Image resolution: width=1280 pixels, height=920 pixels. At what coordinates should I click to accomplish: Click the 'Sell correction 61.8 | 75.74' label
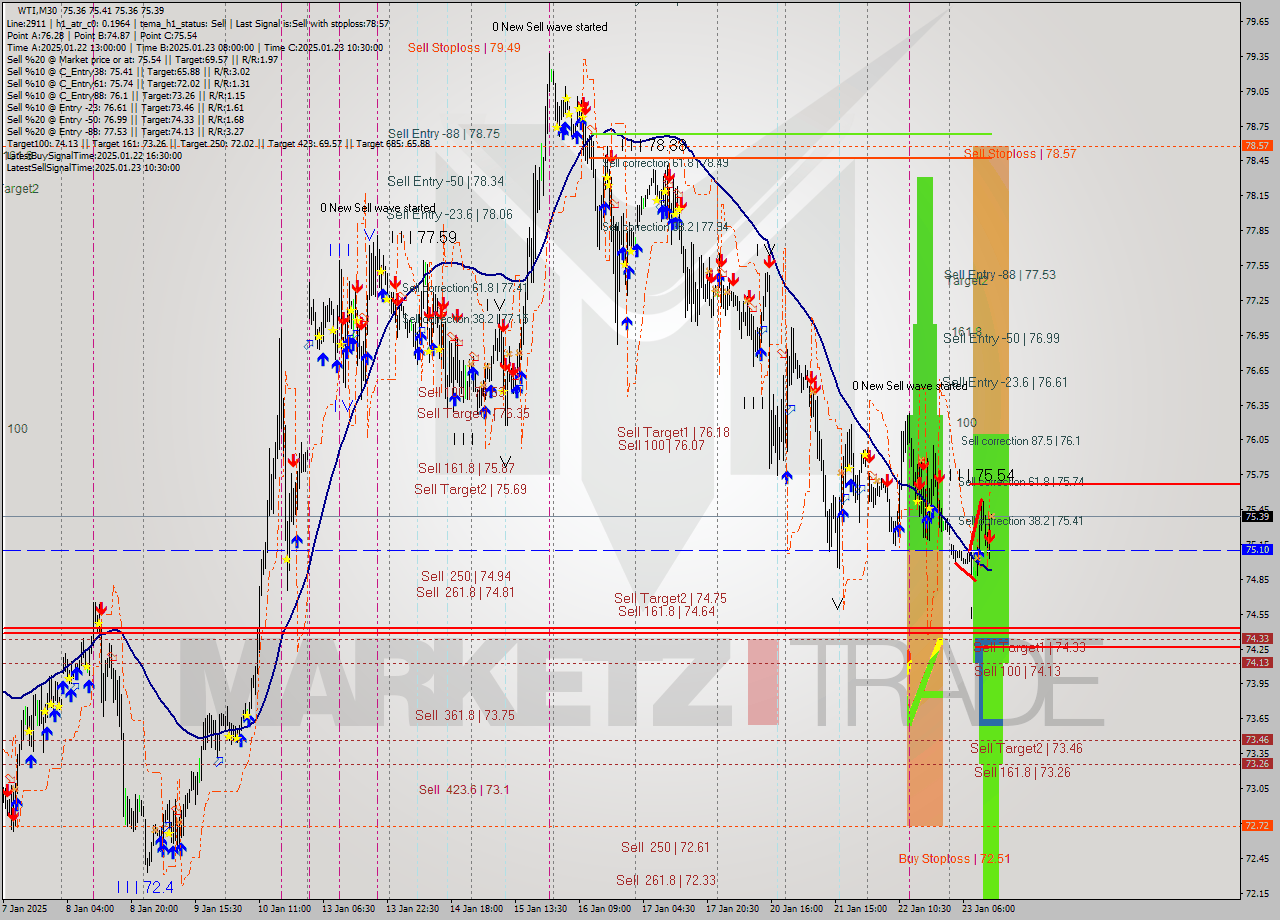coord(1021,481)
